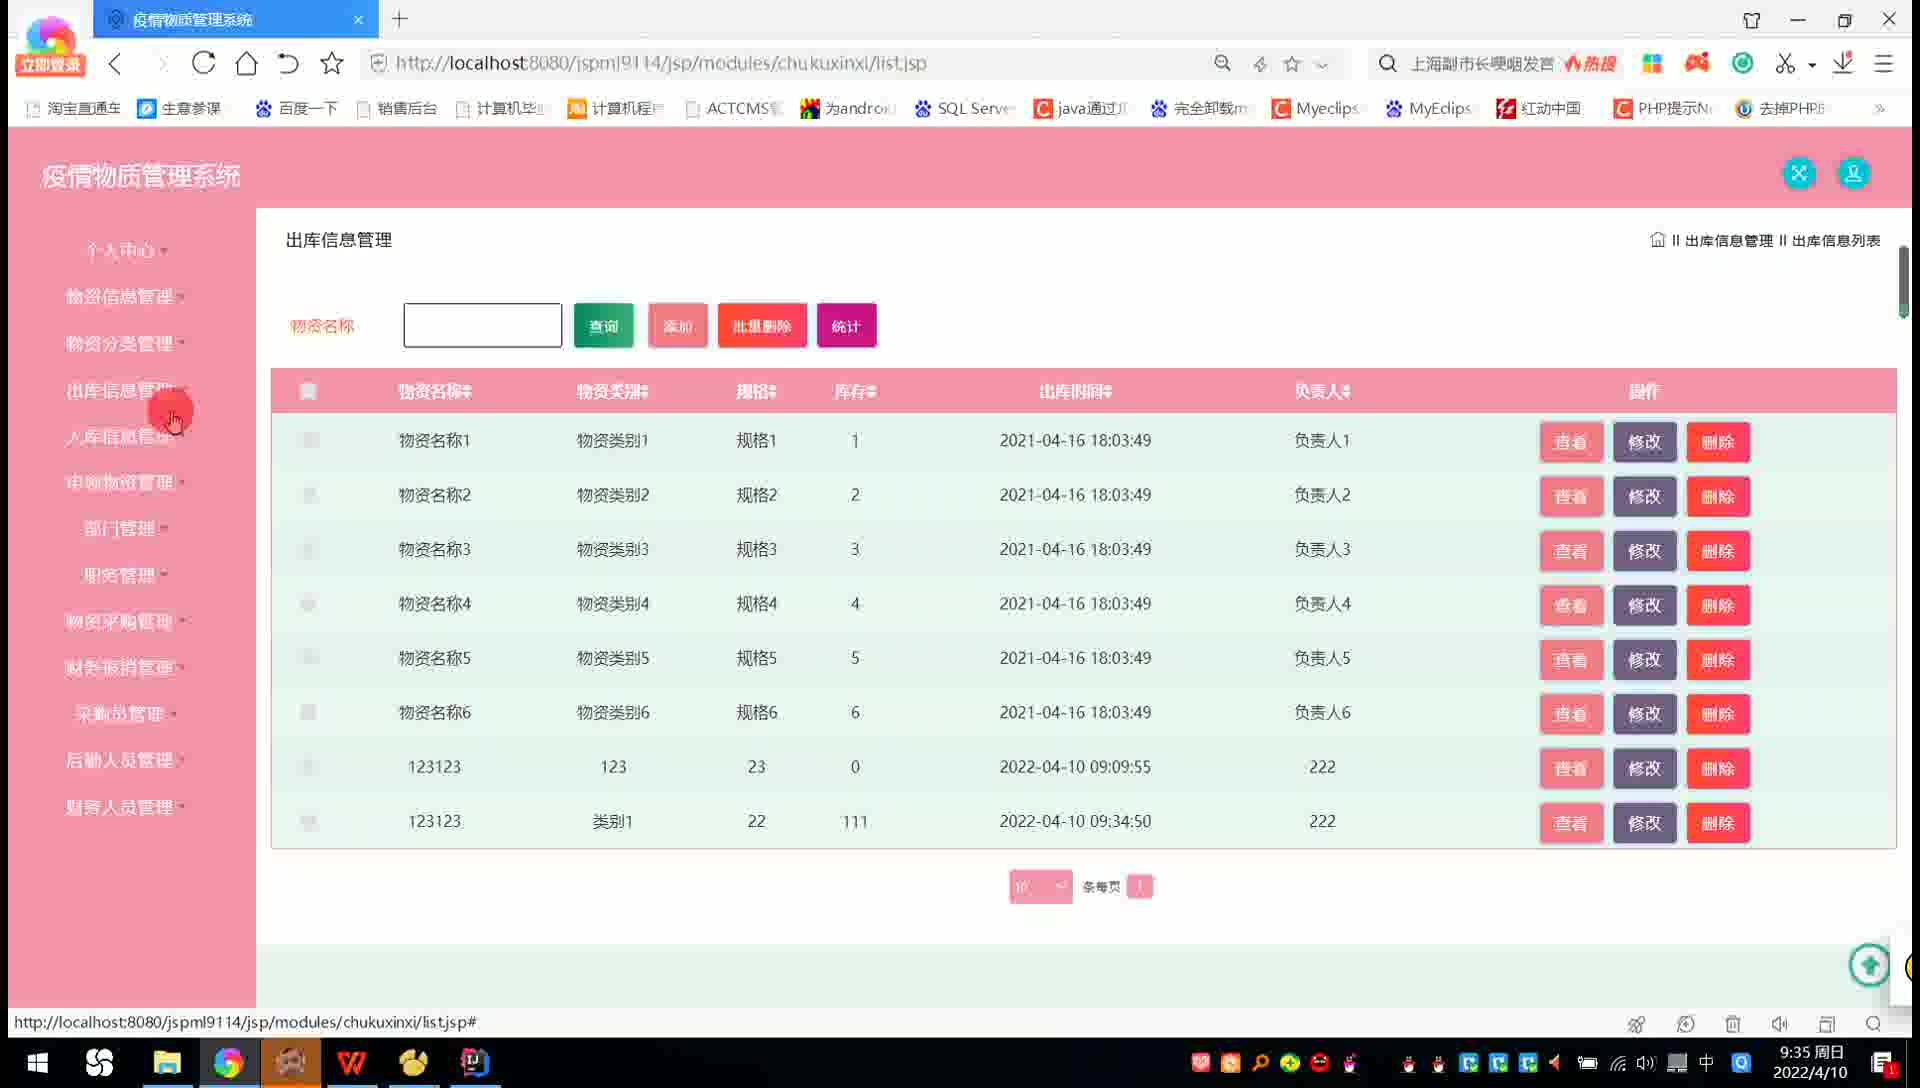This screenshot has width=1920, height=1088.
Task: Click the trash icon in browser status bar
Action: 1733,1023
